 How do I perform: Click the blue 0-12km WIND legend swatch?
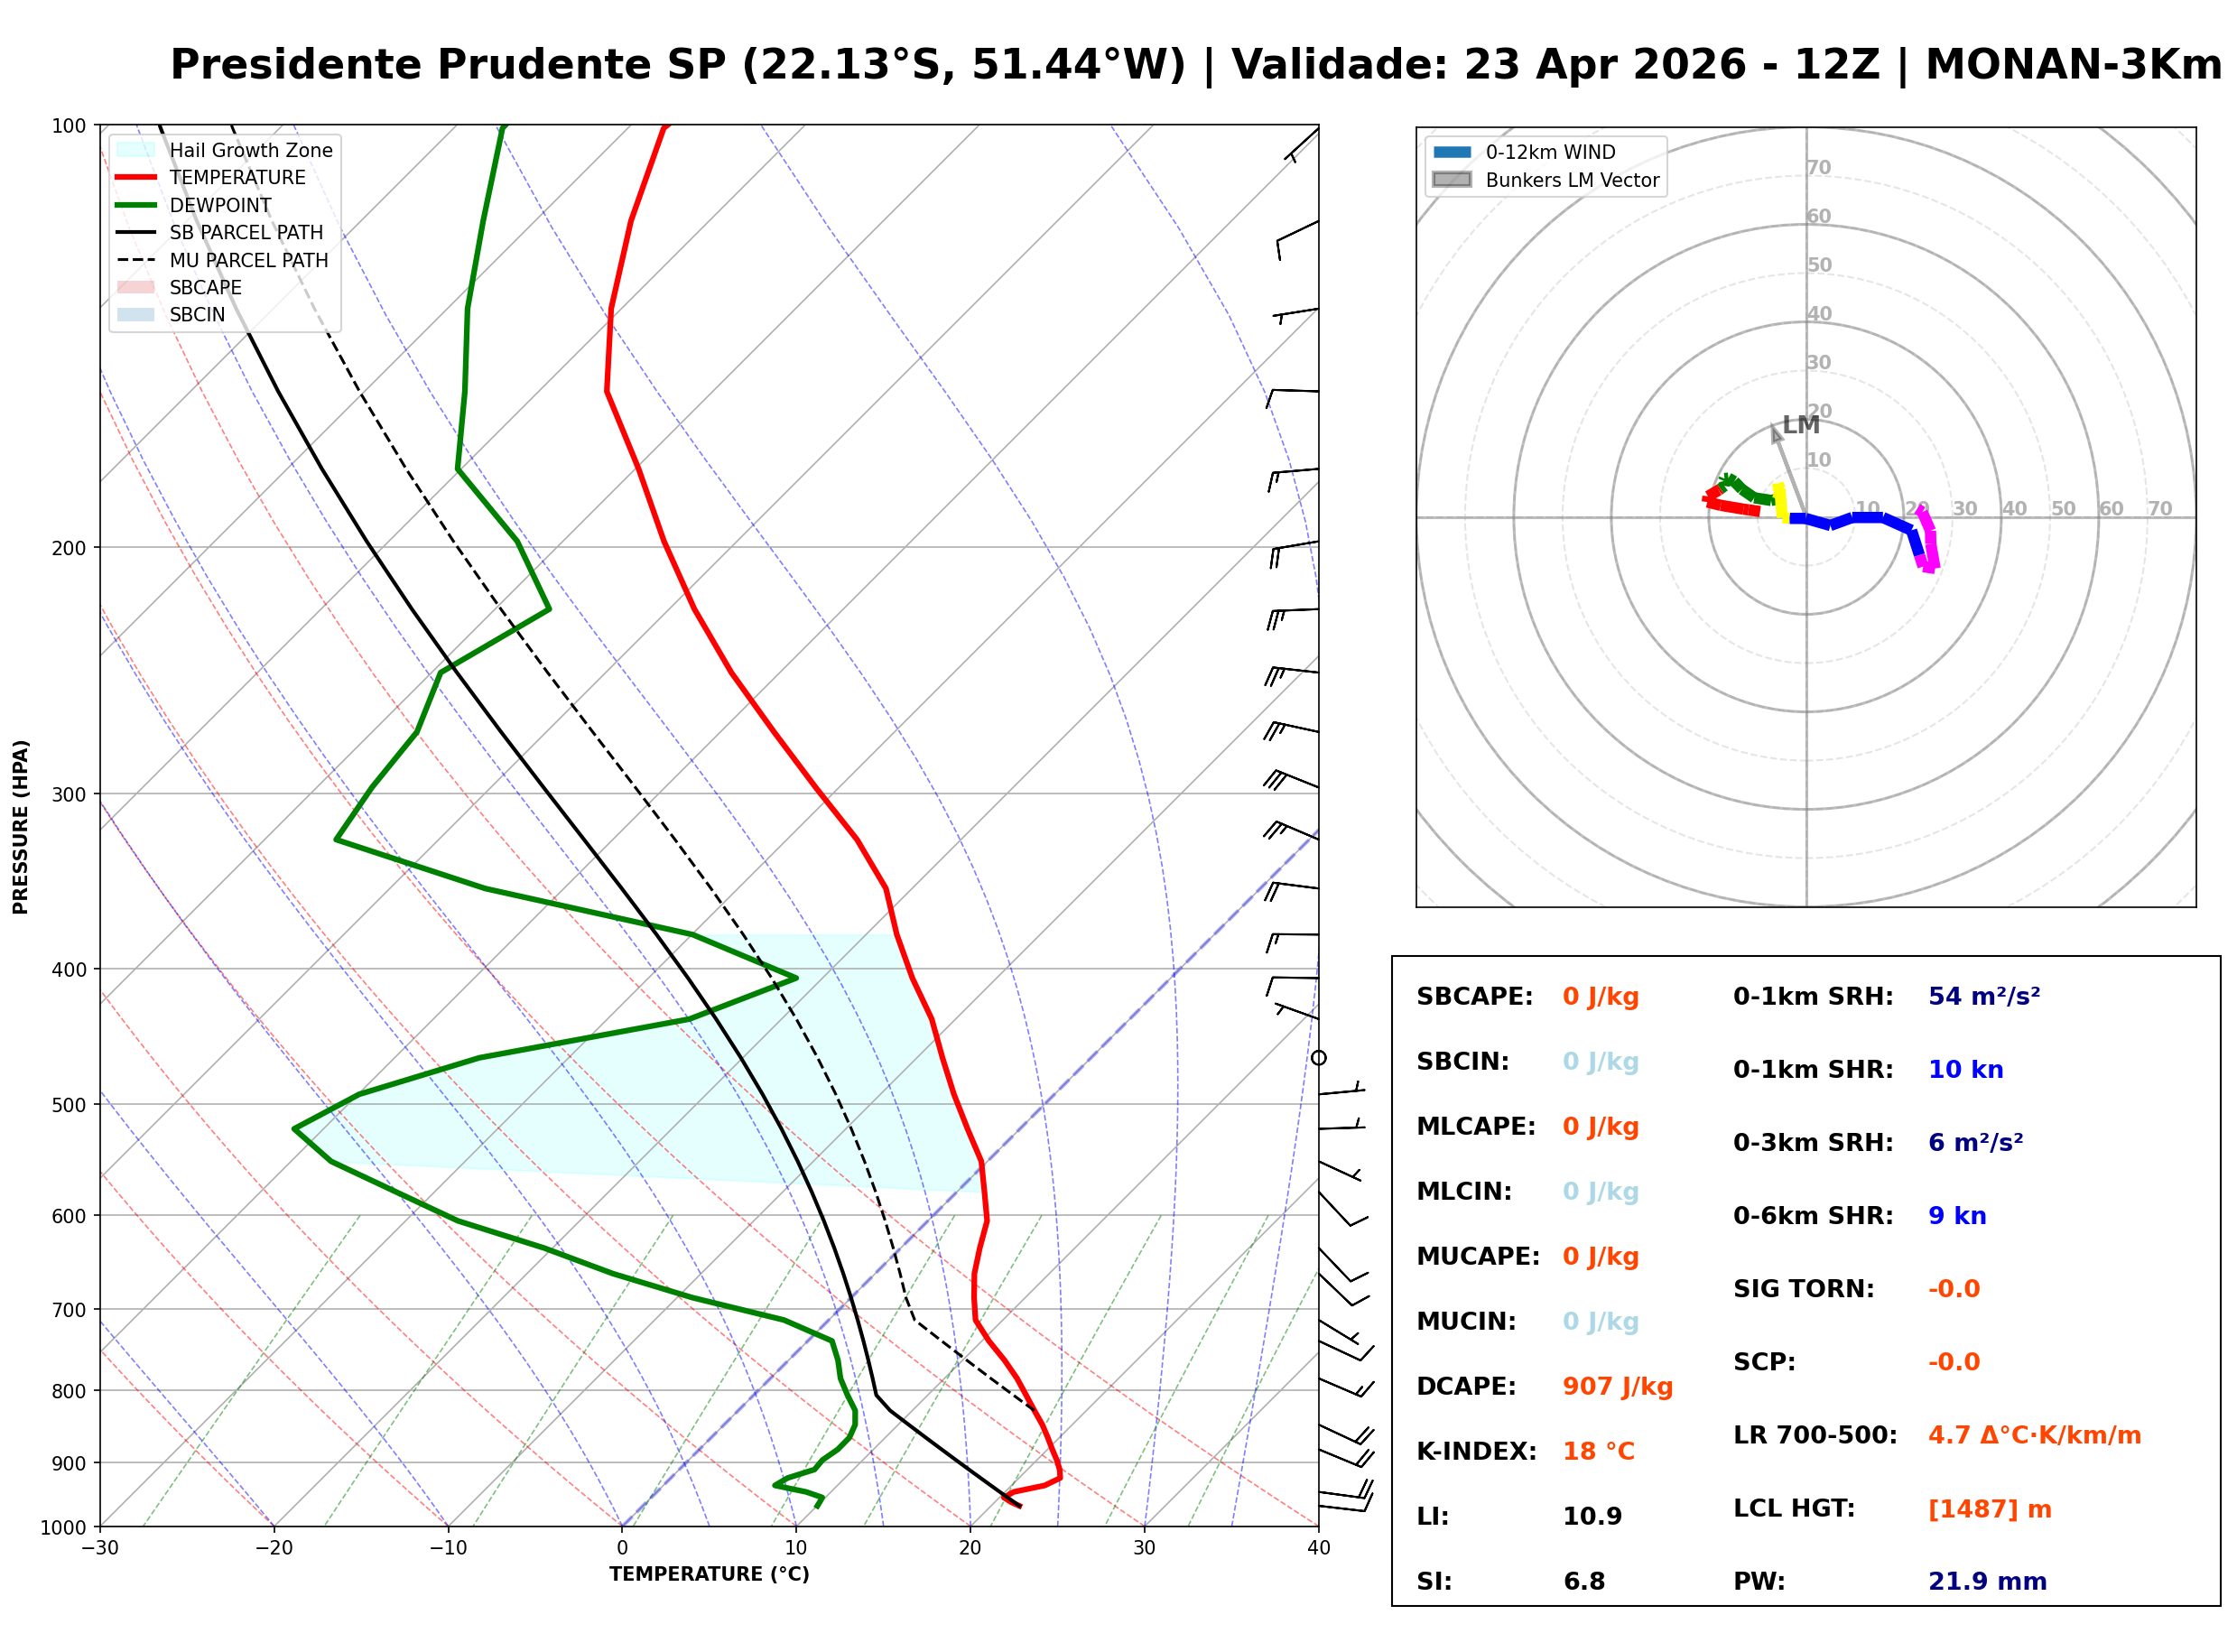click(x=1453, y=152)
